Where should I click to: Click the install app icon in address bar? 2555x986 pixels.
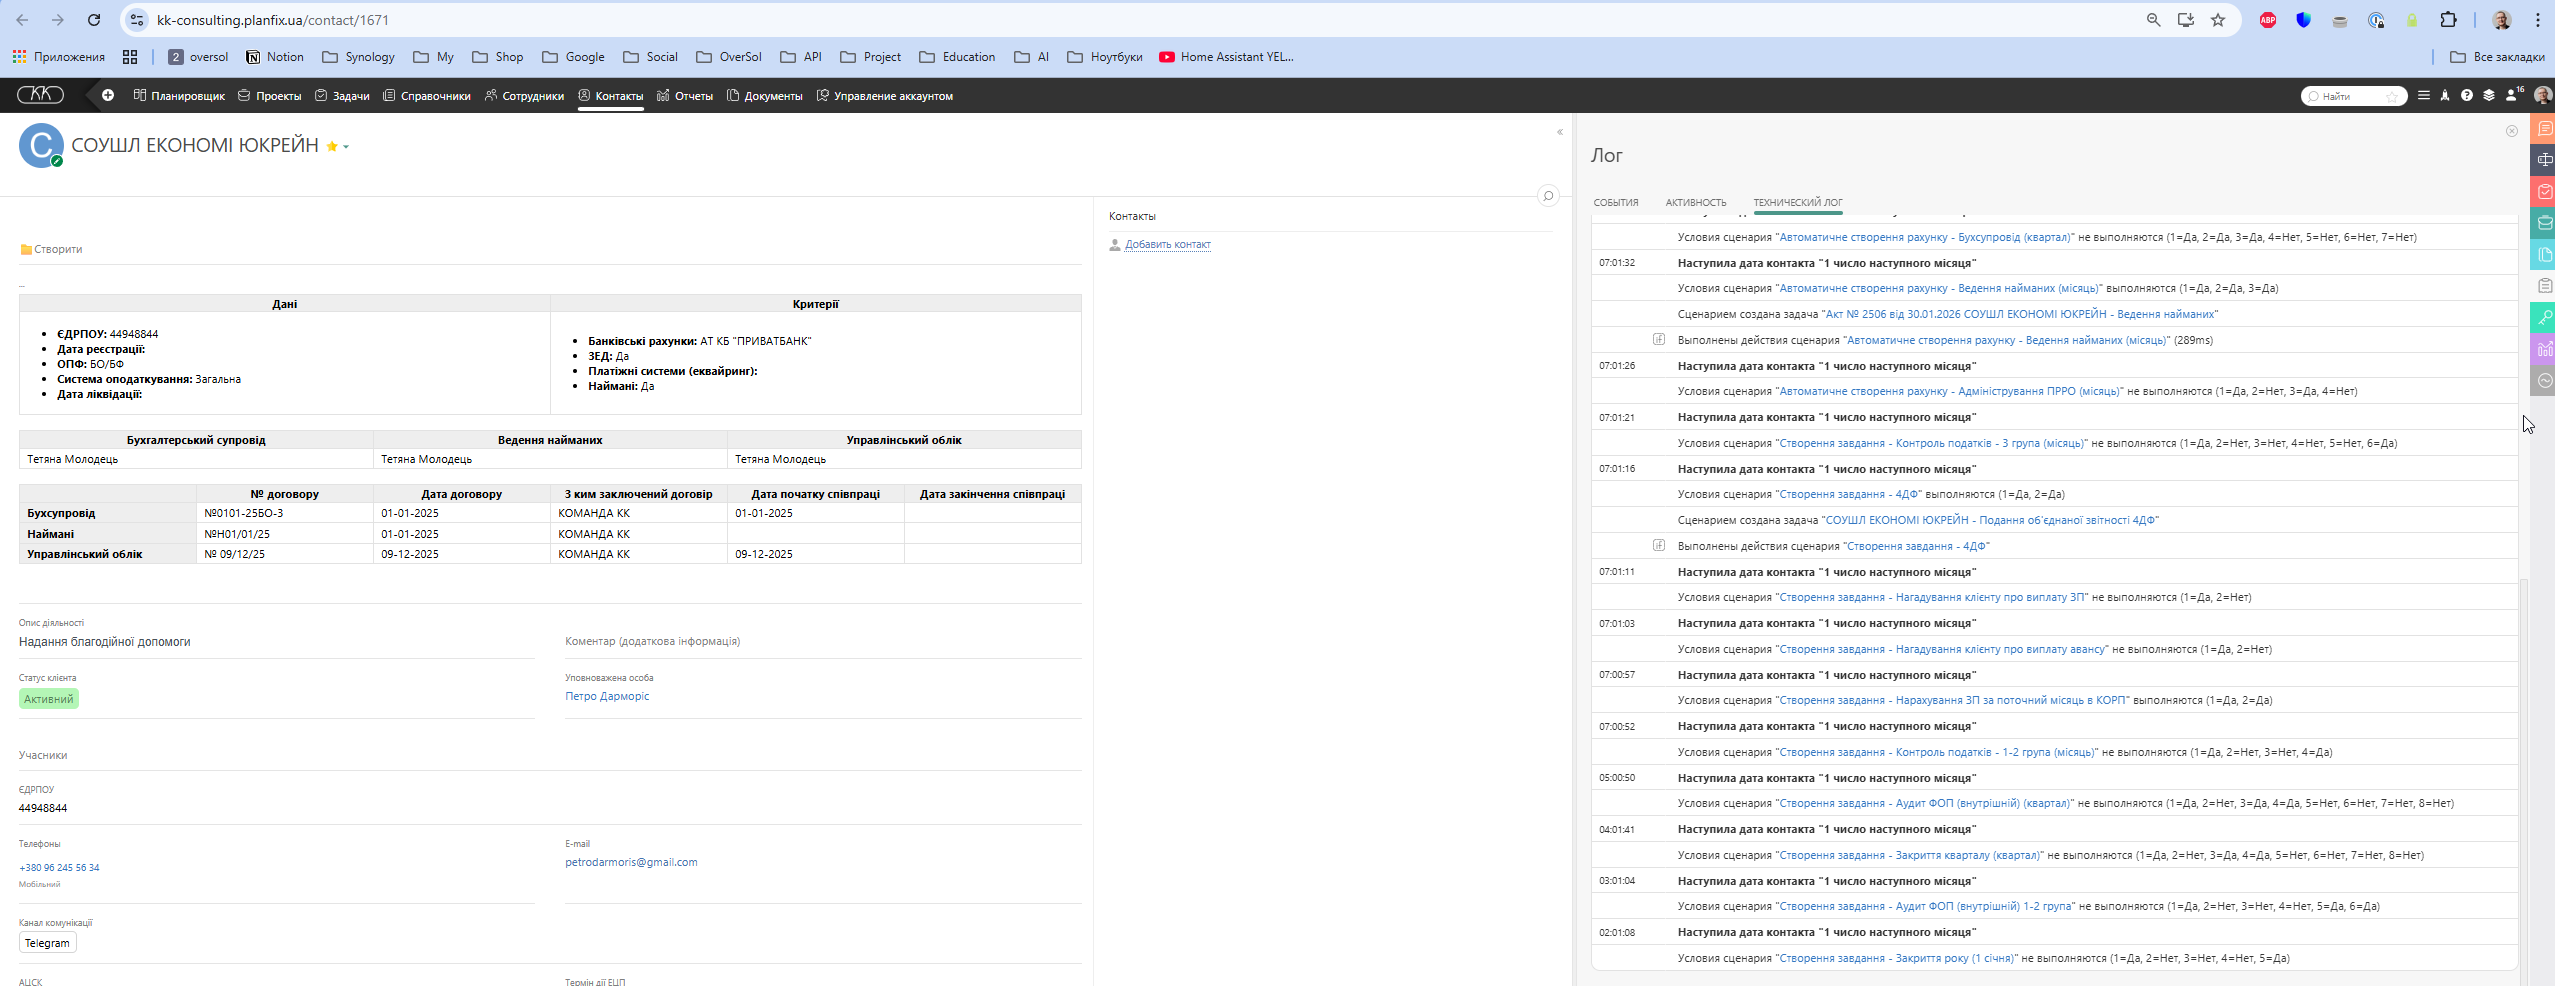click(2186, 20)
